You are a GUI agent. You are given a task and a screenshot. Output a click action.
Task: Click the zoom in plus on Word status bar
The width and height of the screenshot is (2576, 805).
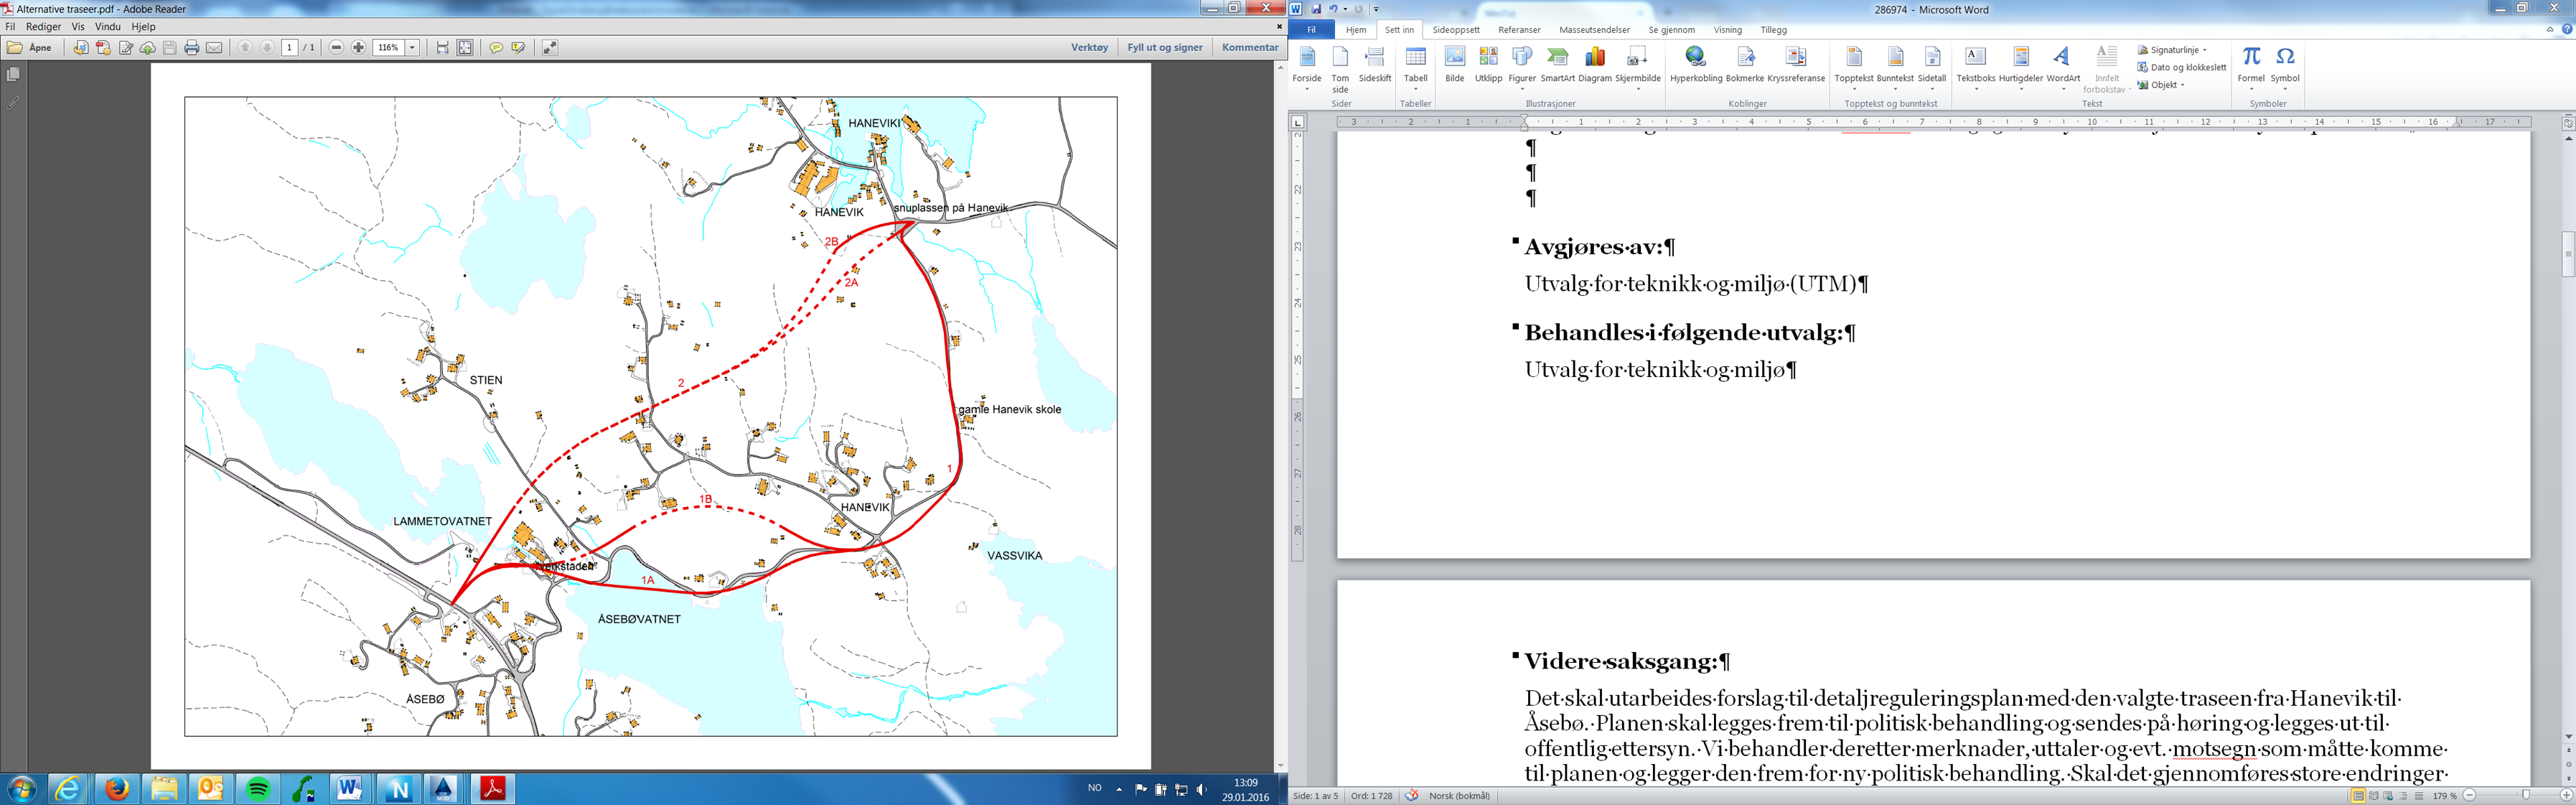click(2566, 796)
